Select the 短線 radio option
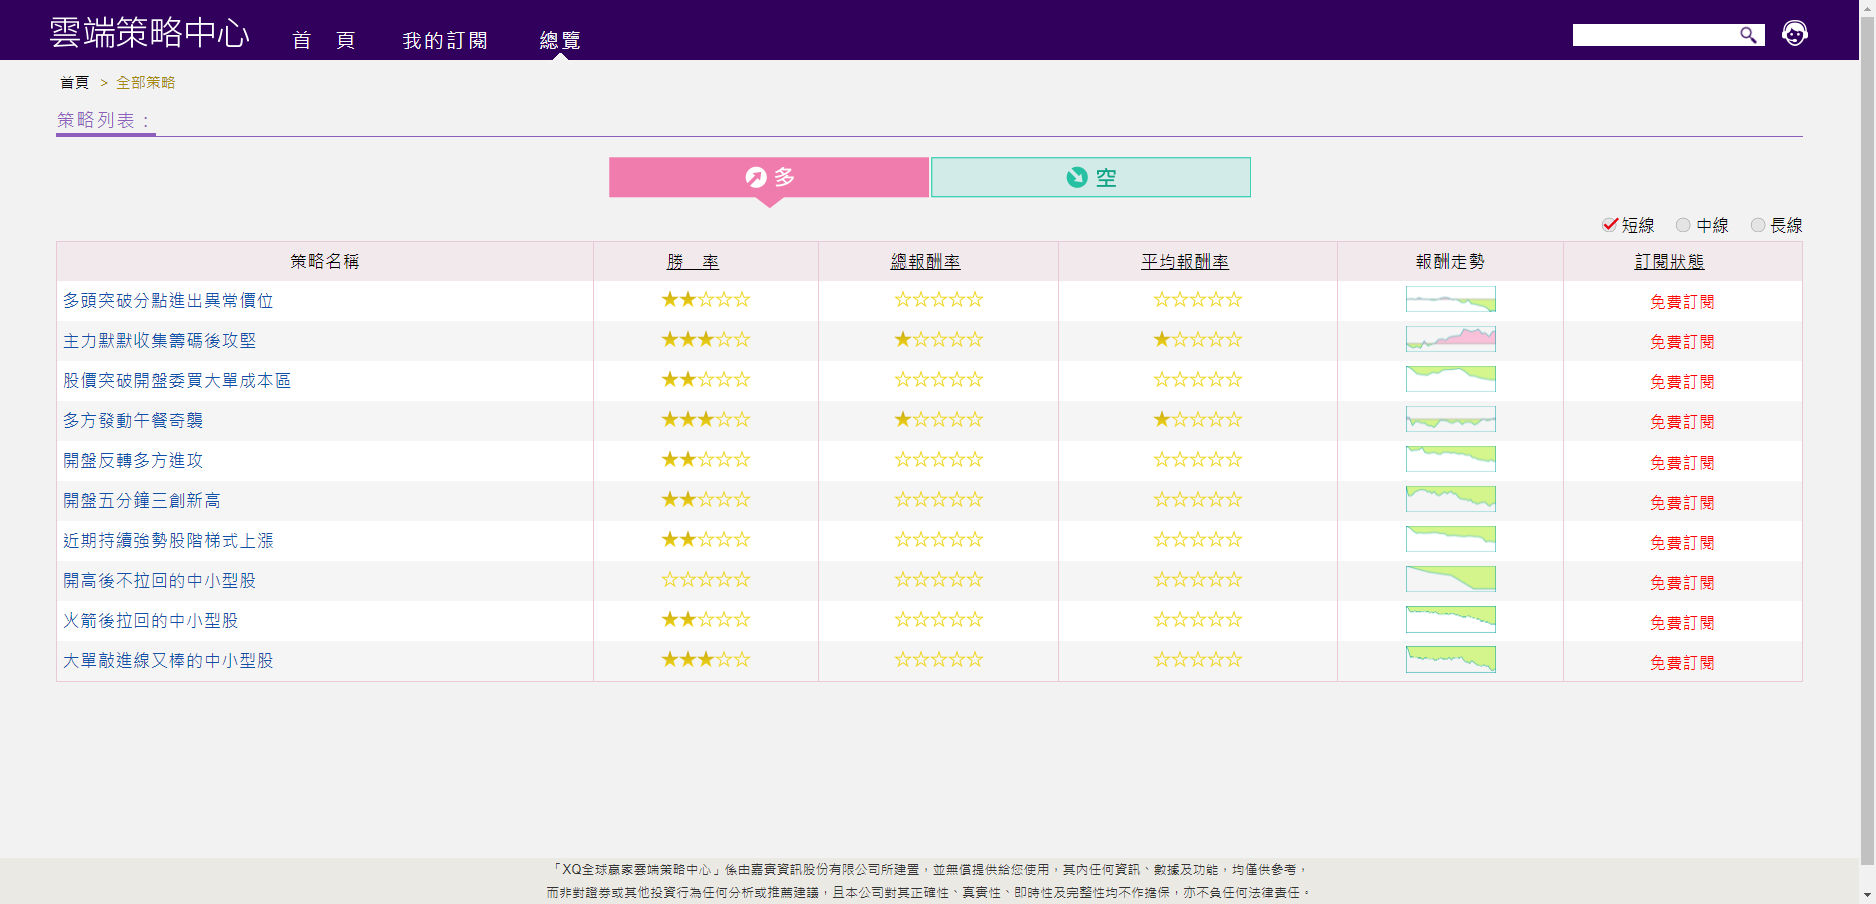 (x=1610, y=225)
